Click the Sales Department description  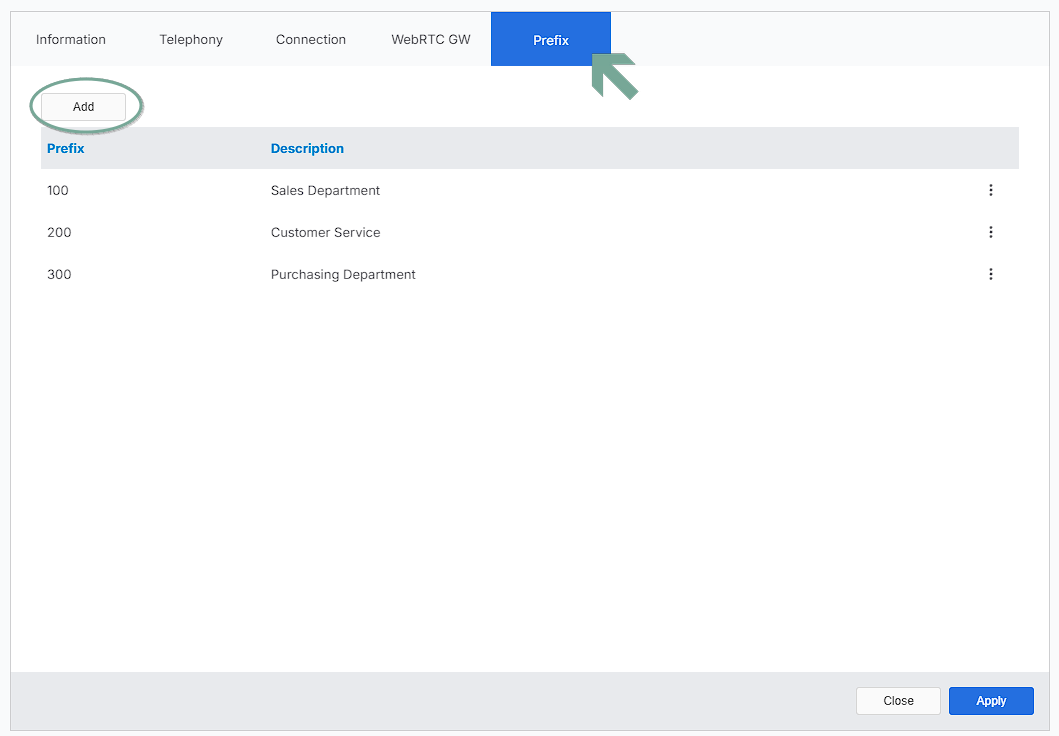(x=325, y=190)
